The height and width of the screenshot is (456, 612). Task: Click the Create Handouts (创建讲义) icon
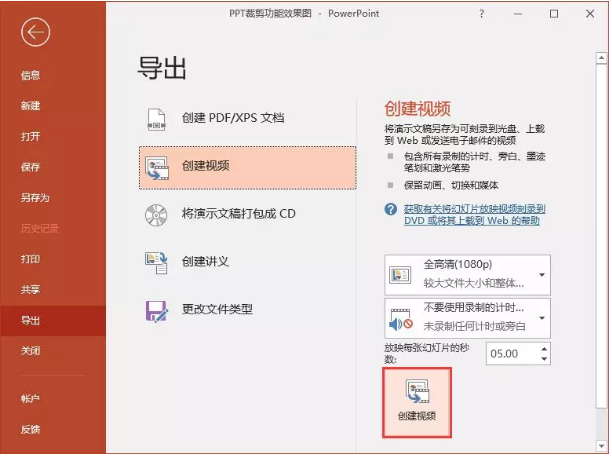pos(156,262)
